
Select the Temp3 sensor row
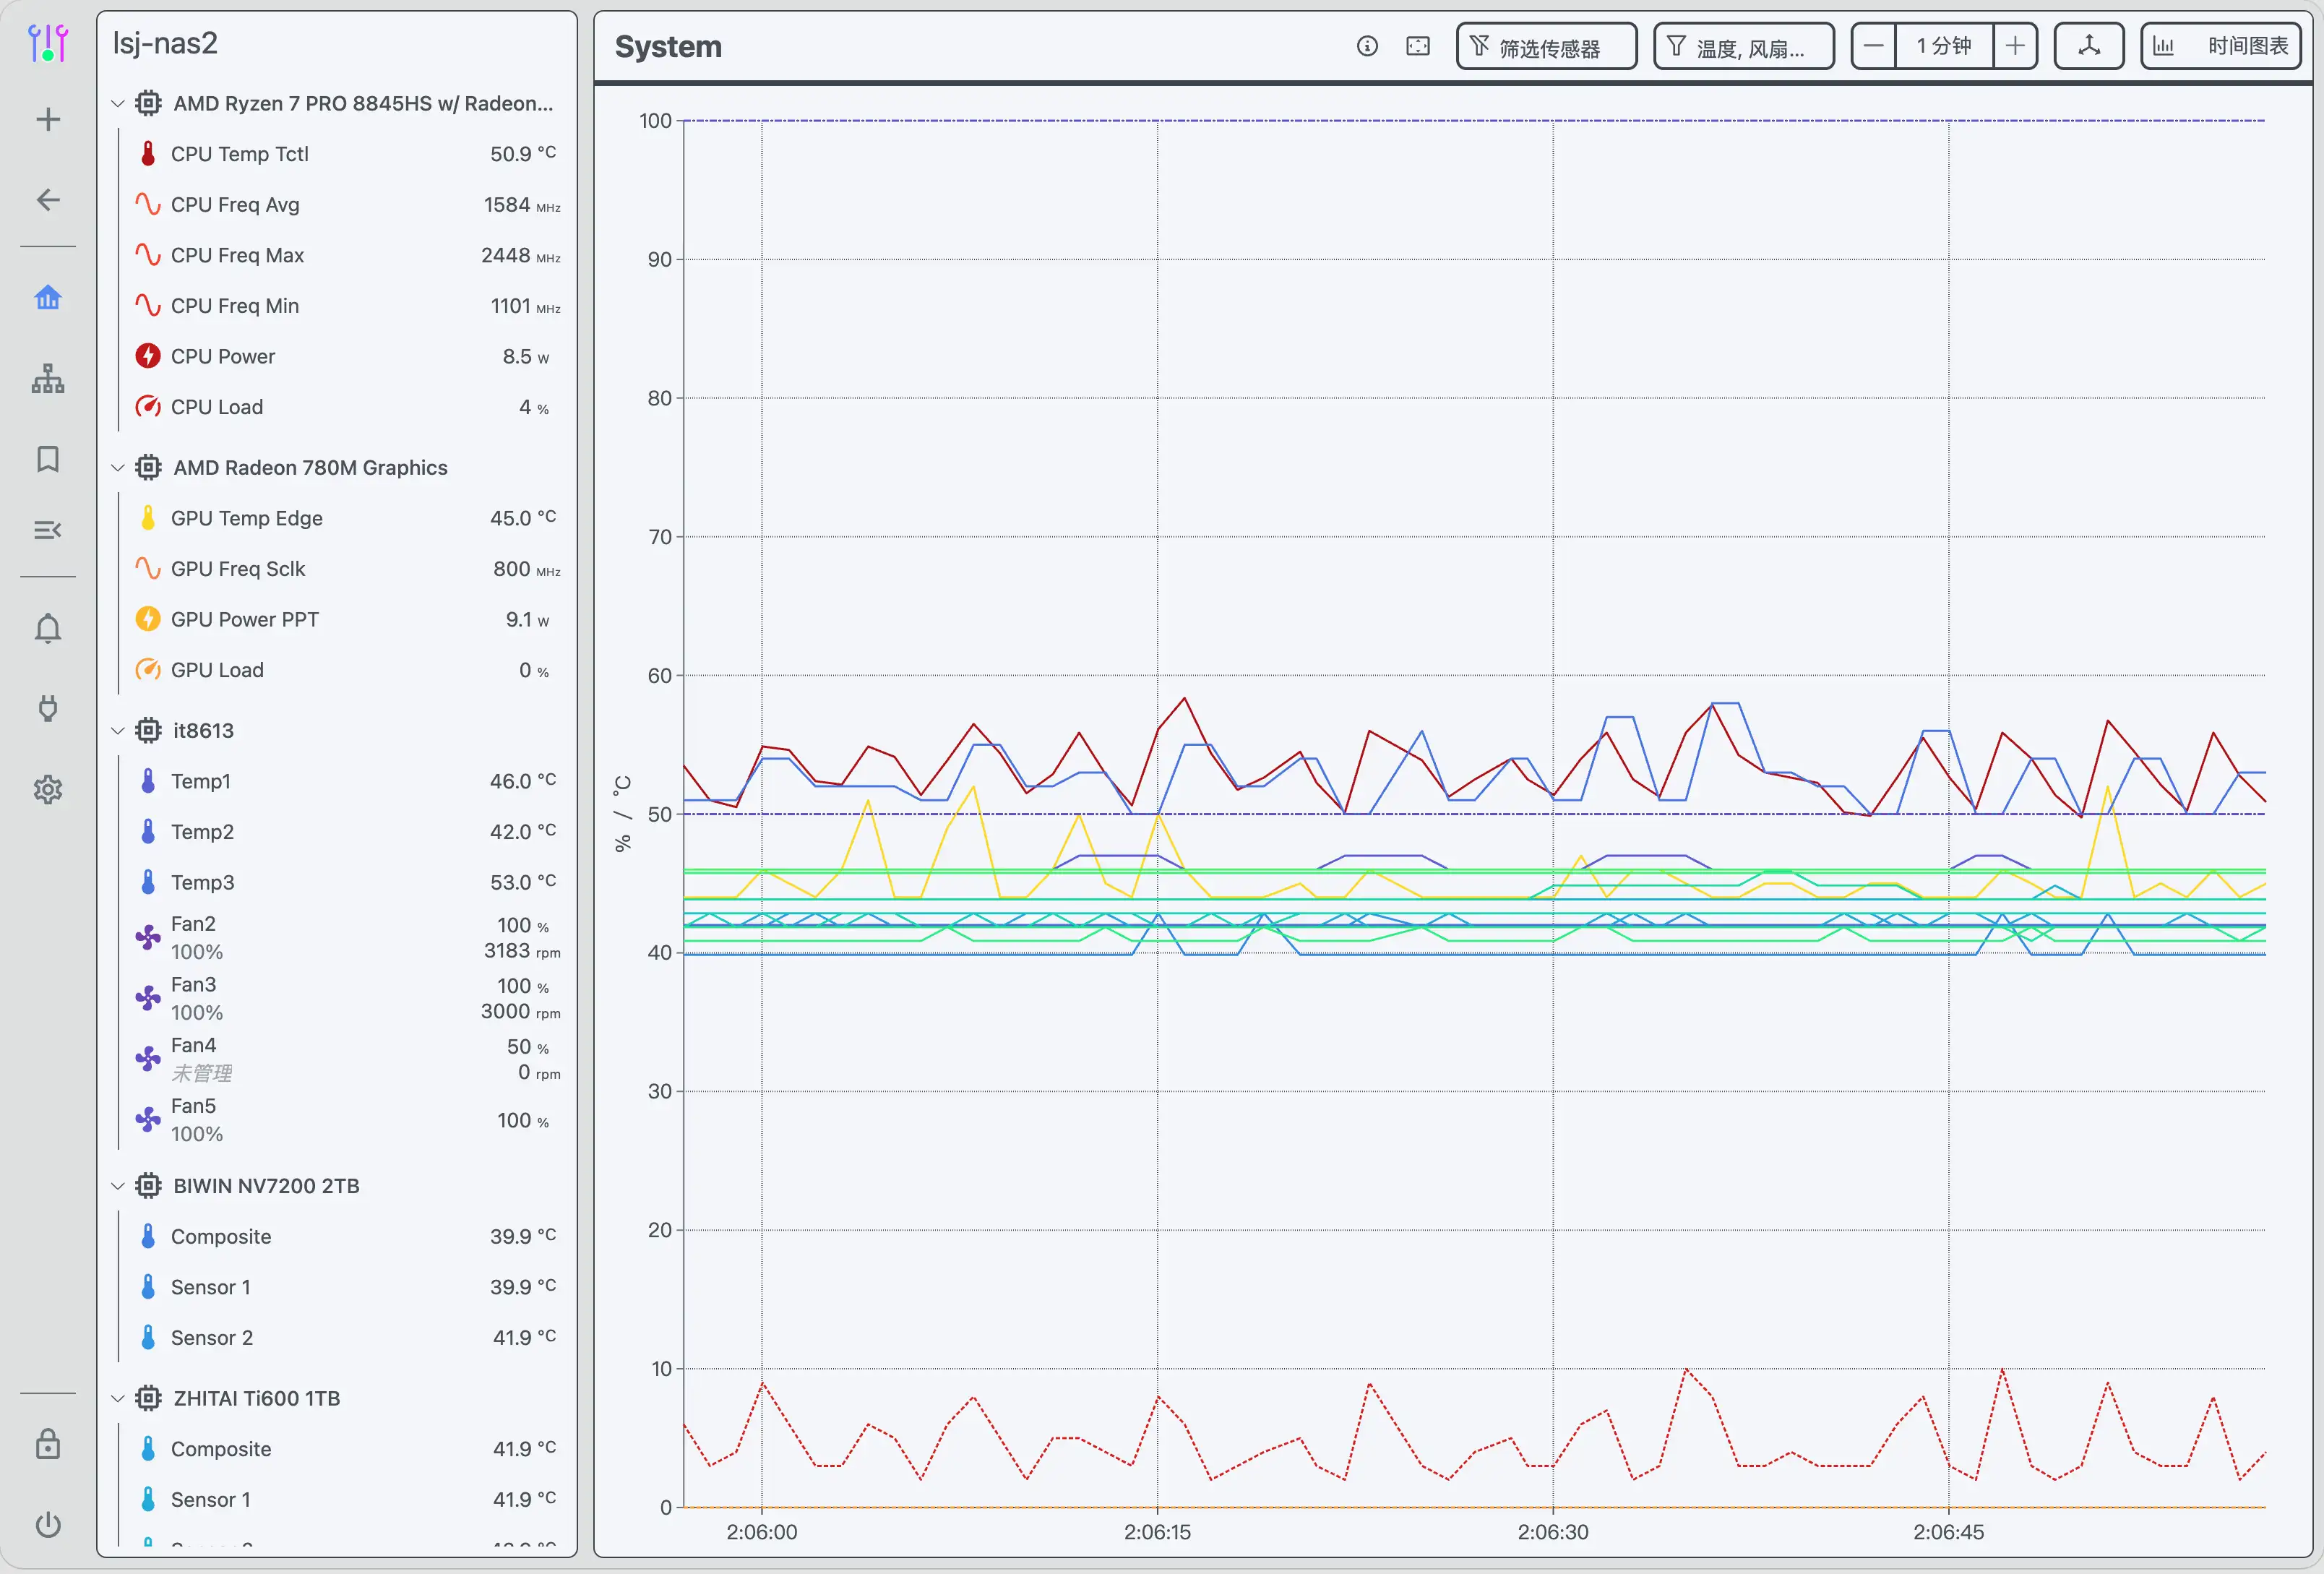347,882
